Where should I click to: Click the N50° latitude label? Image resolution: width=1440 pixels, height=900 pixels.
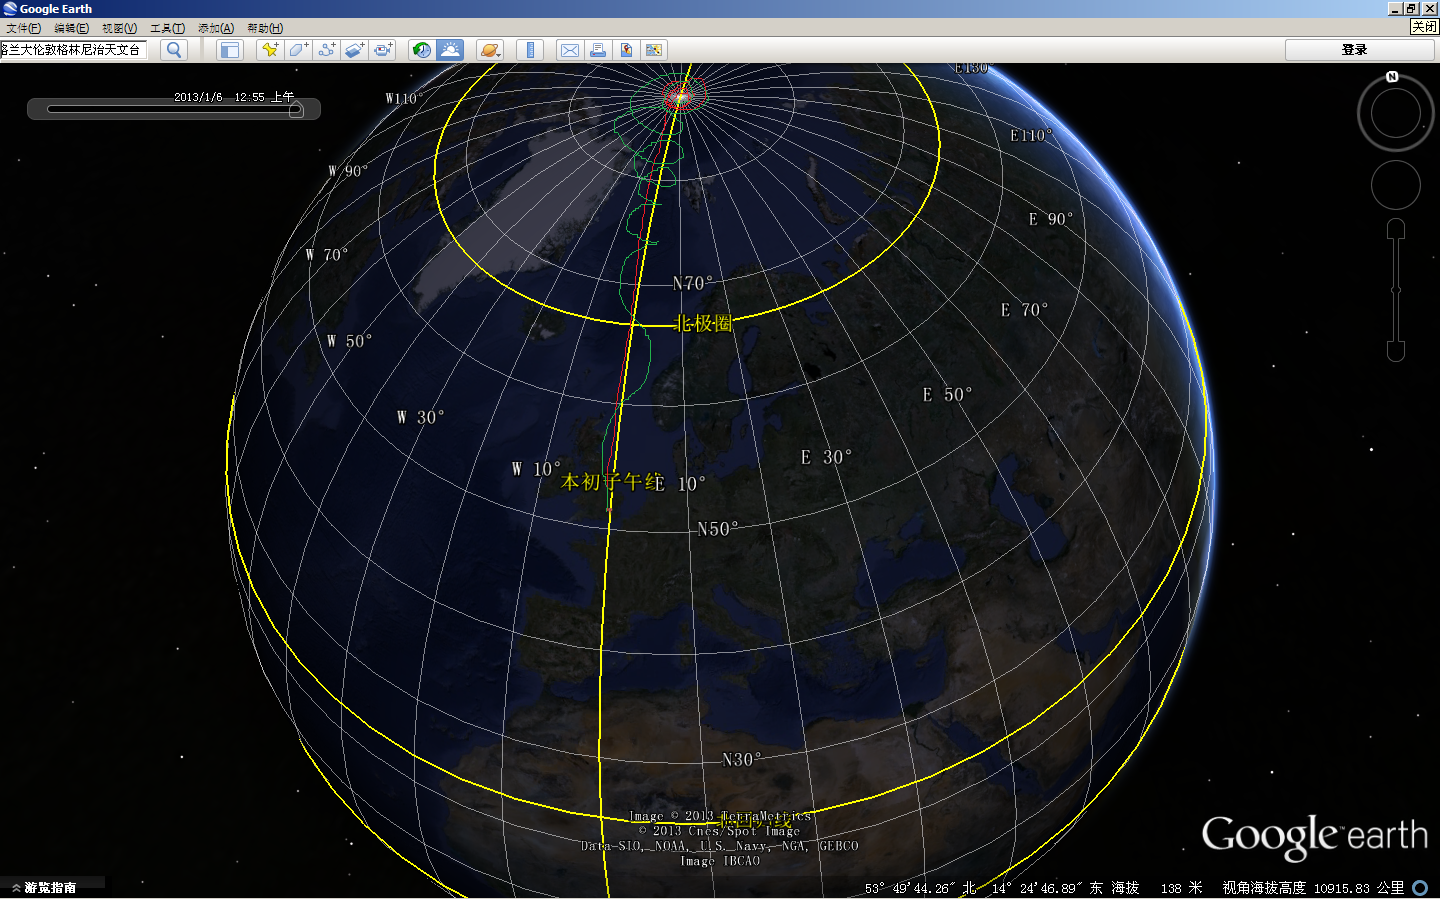[718, 529]
